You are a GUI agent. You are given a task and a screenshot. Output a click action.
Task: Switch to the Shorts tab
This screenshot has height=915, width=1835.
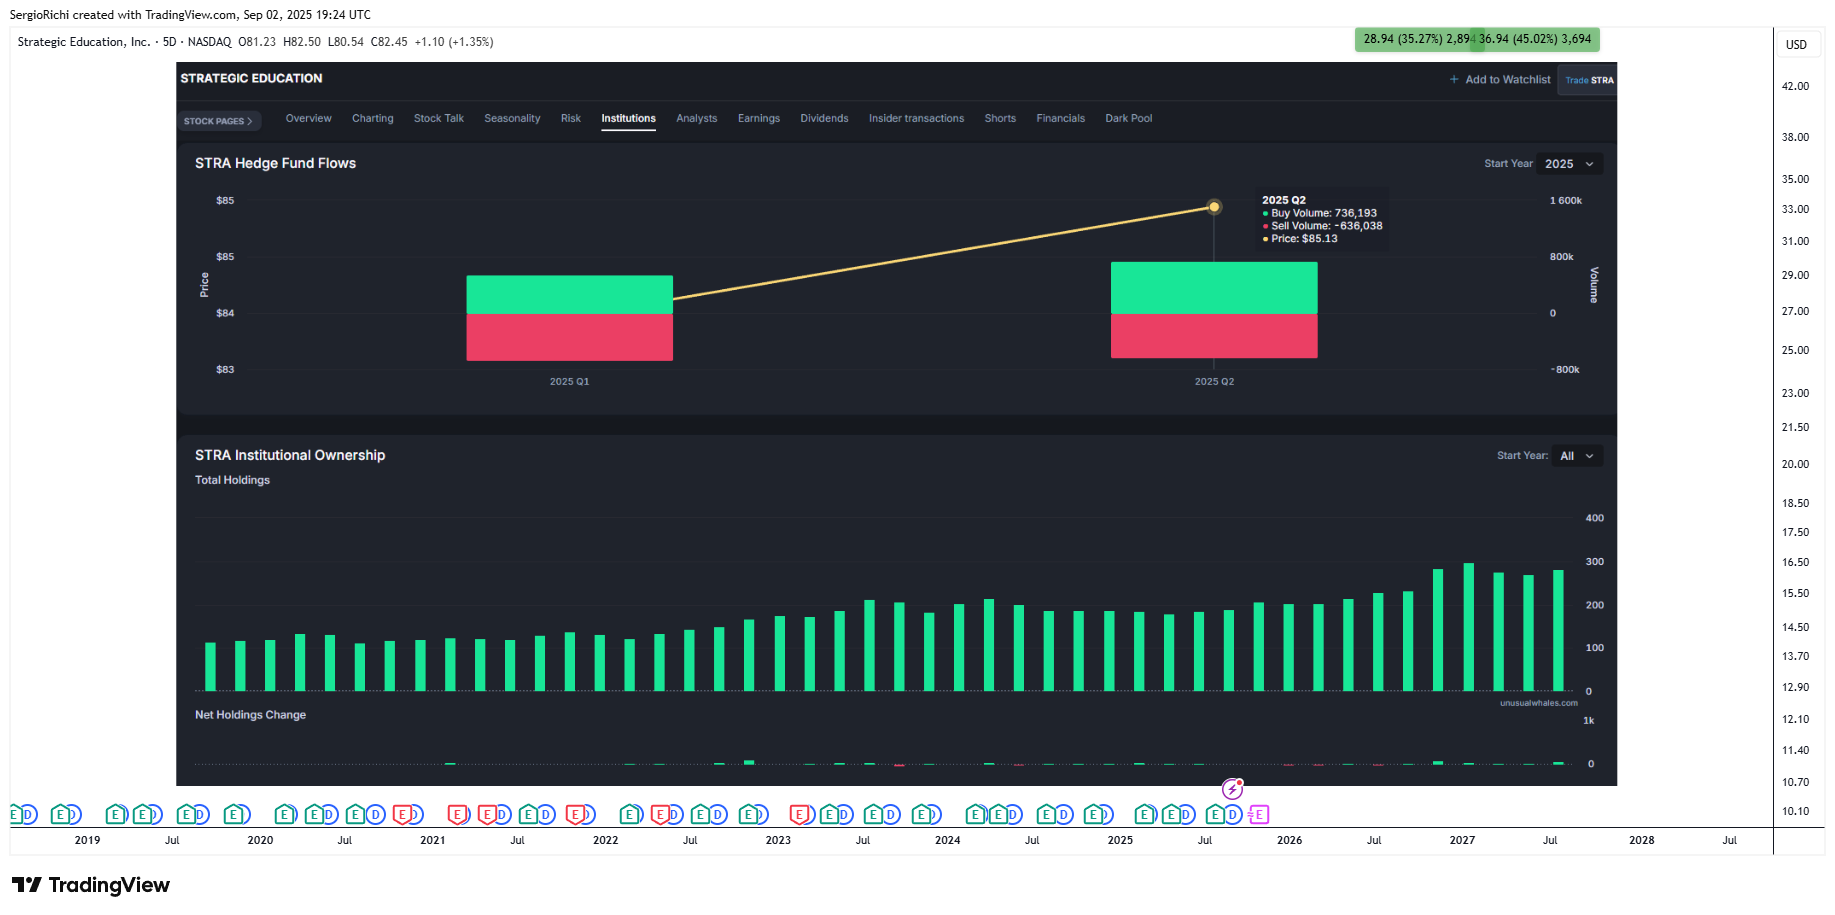[1000, 118]
